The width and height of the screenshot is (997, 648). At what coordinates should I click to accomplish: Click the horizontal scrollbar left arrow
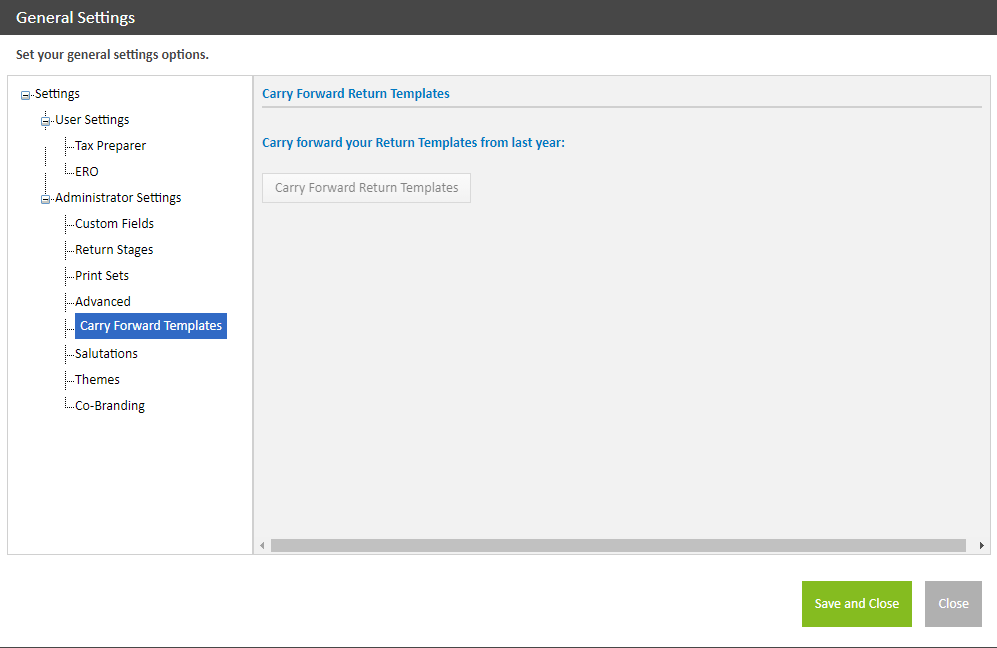(x=262, y=545)
